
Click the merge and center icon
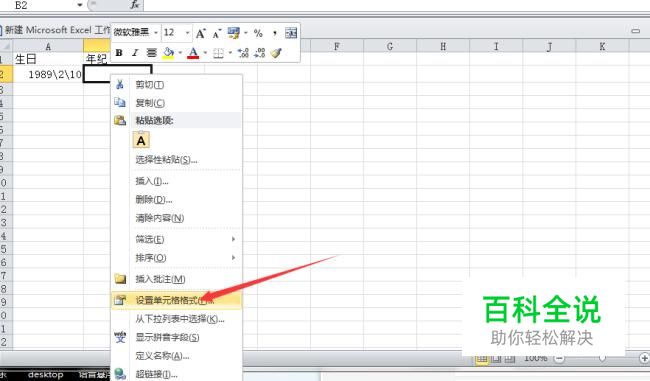click(291, 33)
